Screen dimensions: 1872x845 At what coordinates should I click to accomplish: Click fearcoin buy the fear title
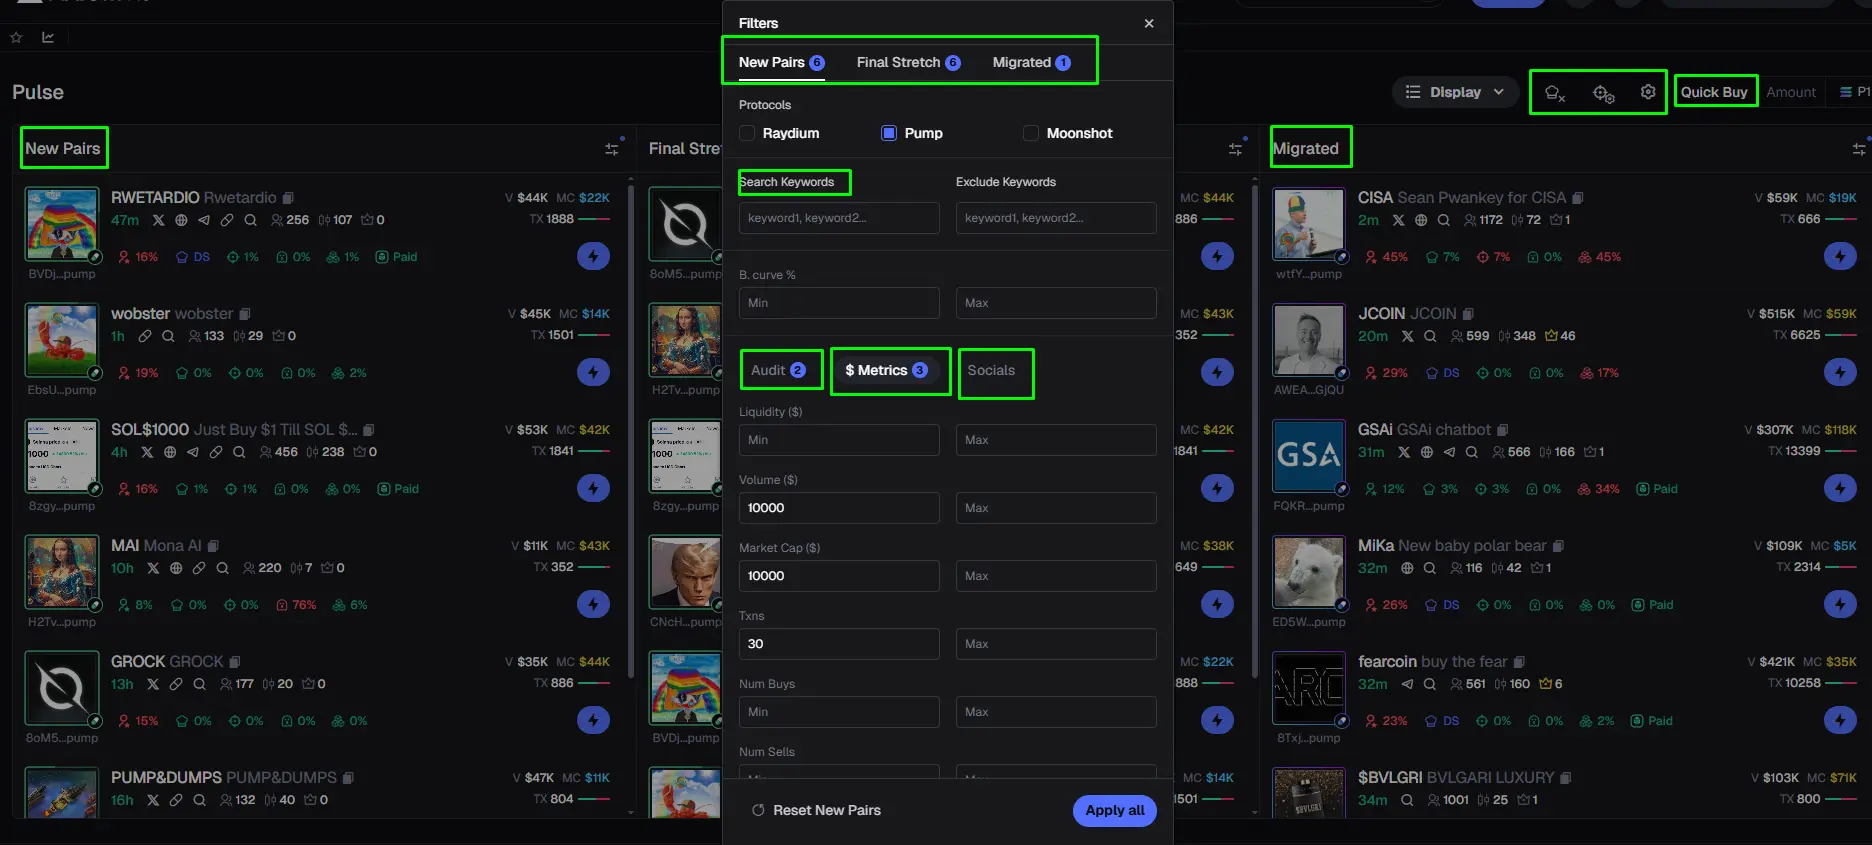tap(1432, 662)
